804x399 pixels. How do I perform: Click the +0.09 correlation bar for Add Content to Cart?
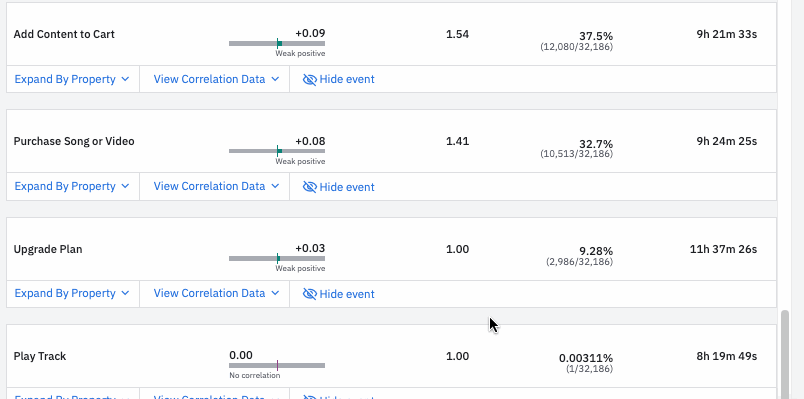click(x=277, y=44)
